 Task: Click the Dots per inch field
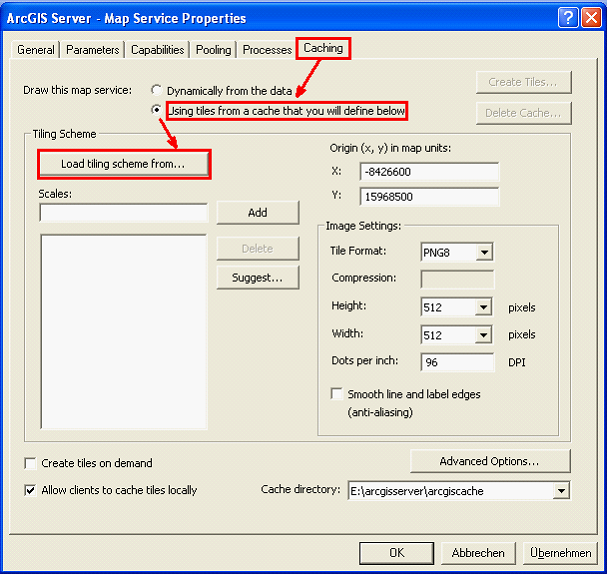click(x=457, y=362)
